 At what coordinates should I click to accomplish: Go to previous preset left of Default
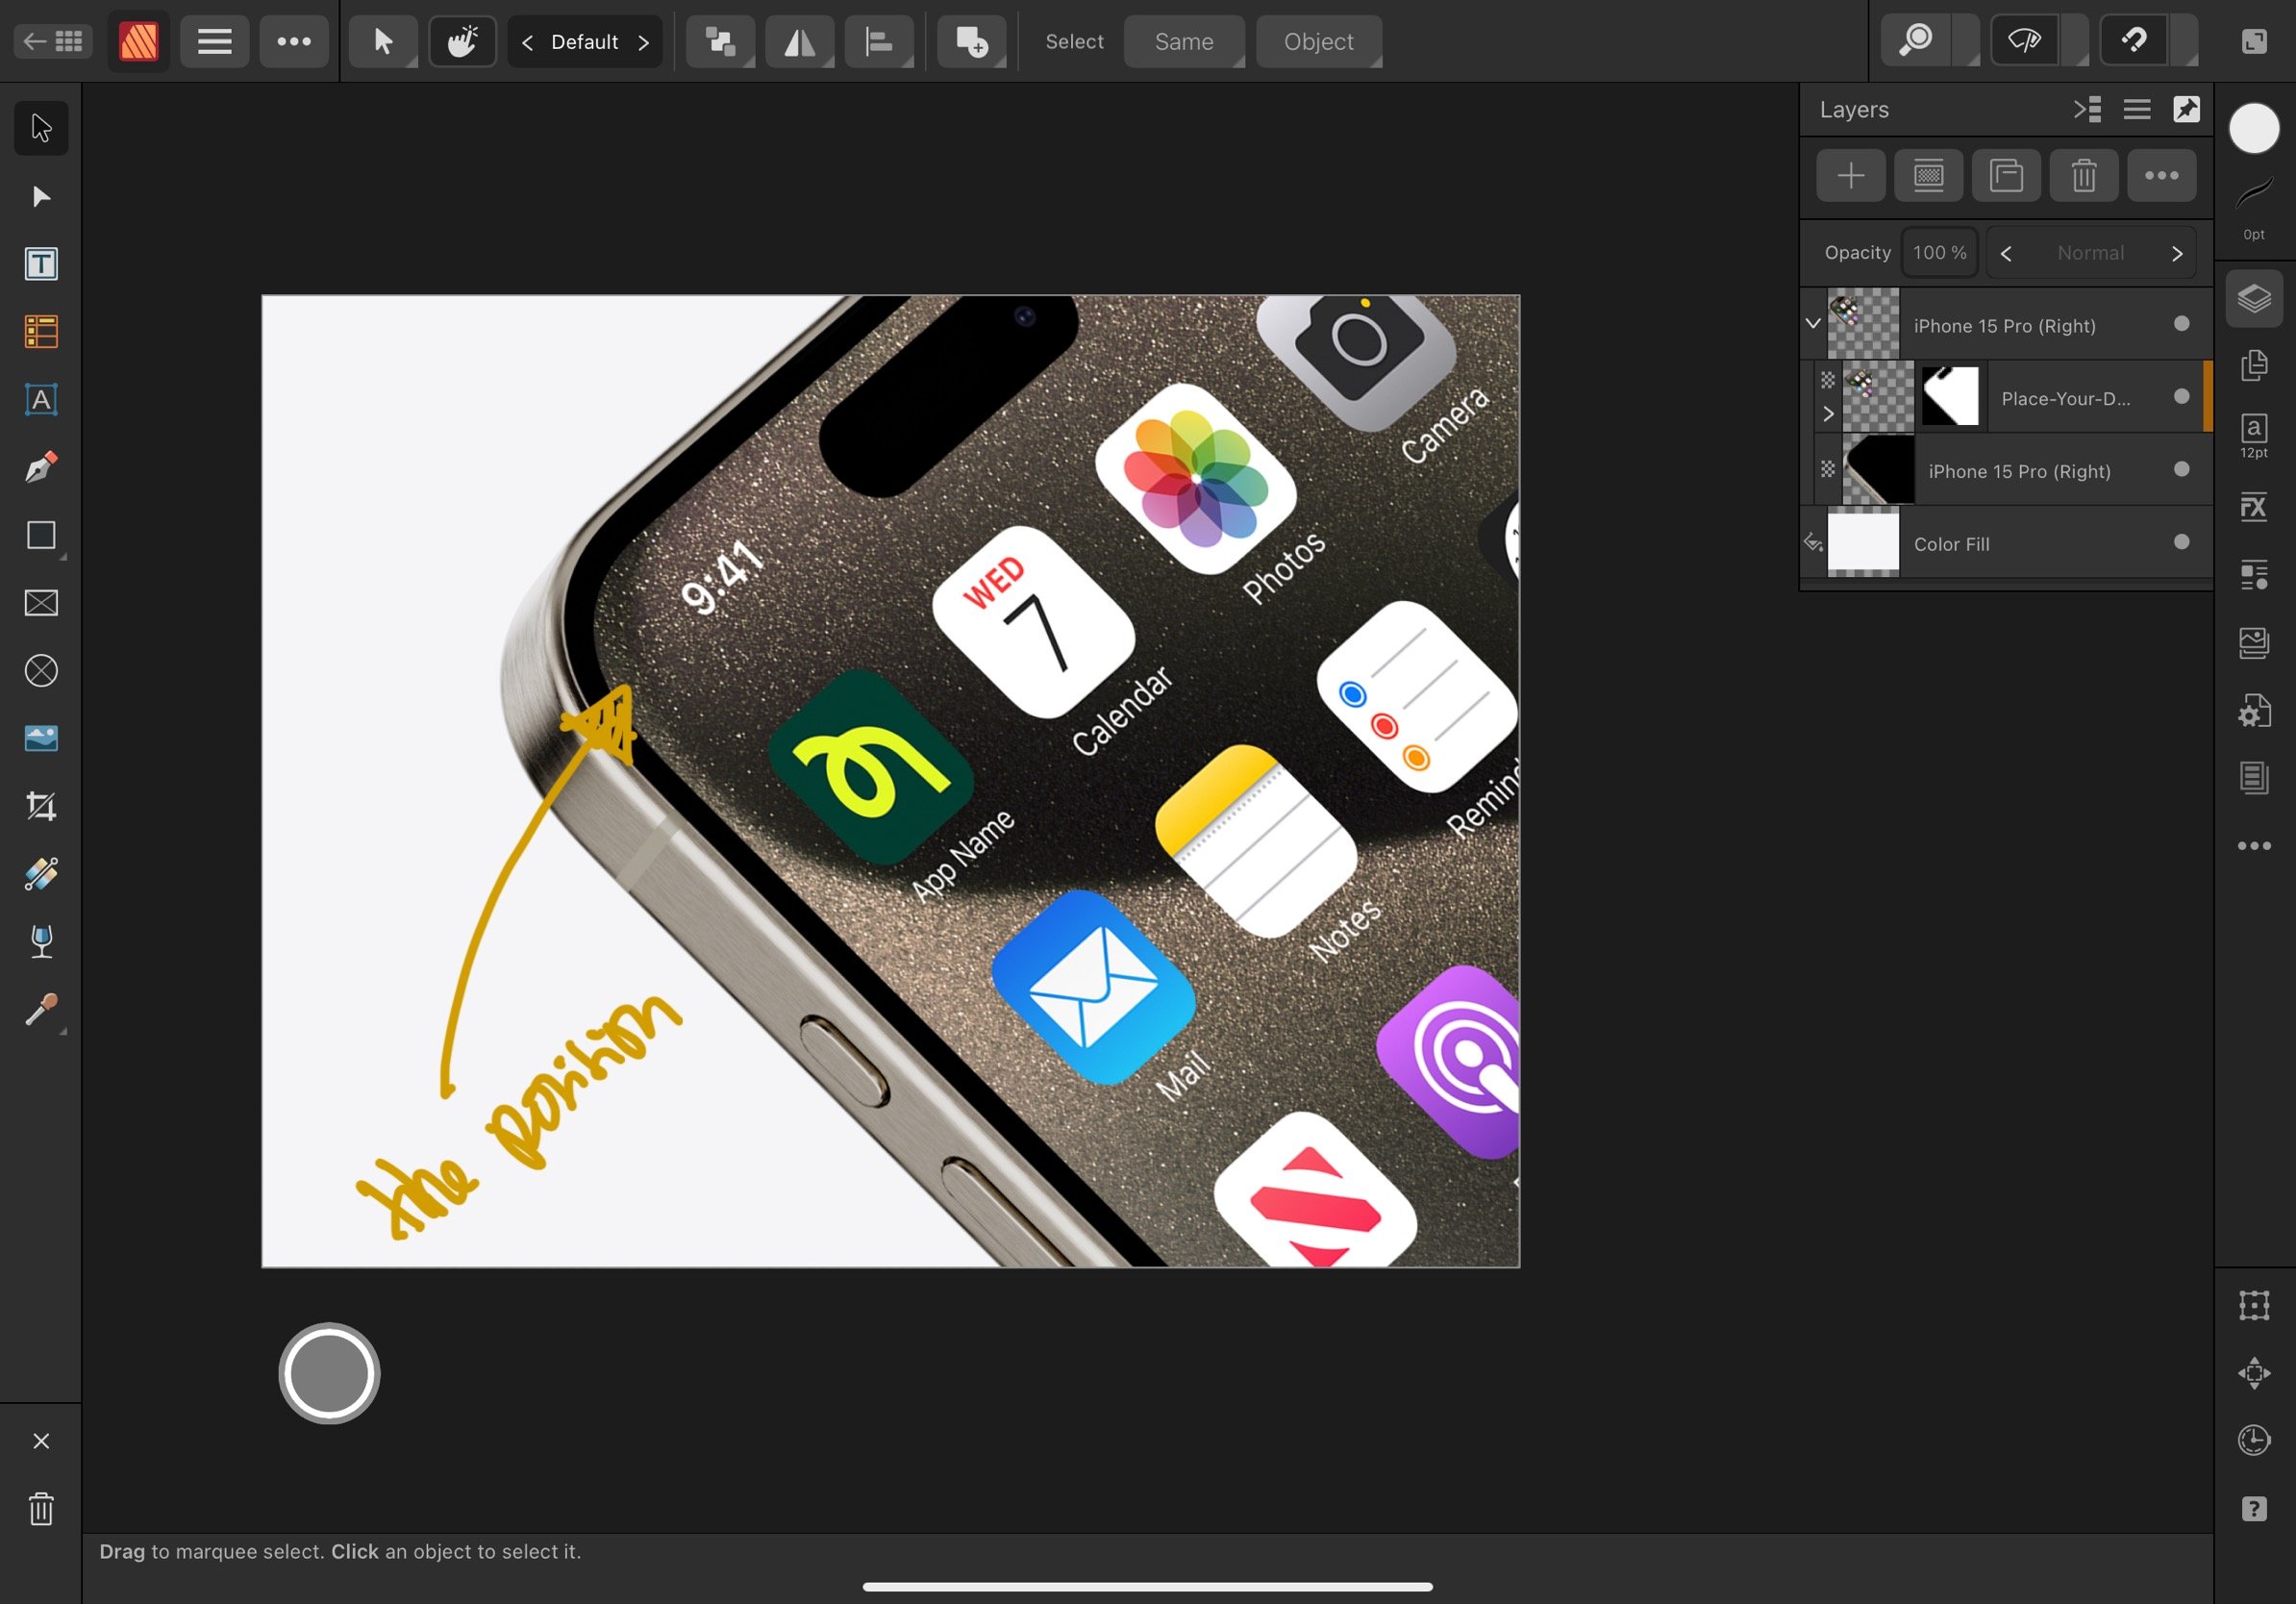coord(527,42)
